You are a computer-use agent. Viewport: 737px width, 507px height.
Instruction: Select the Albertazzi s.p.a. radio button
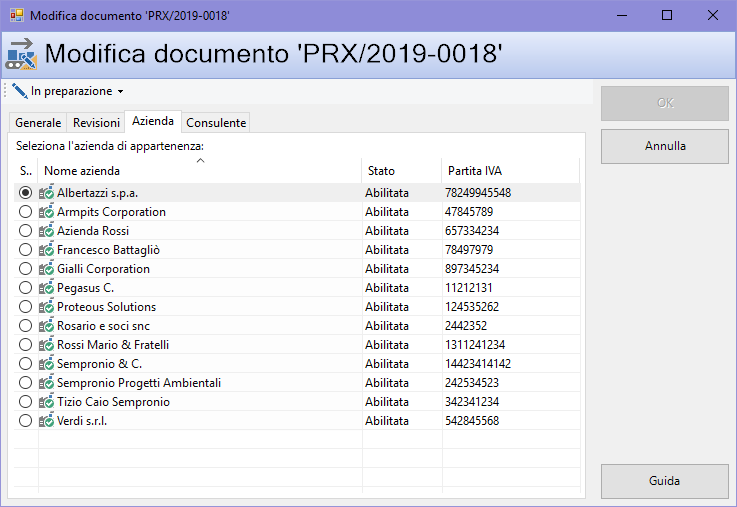coord(25,193)
